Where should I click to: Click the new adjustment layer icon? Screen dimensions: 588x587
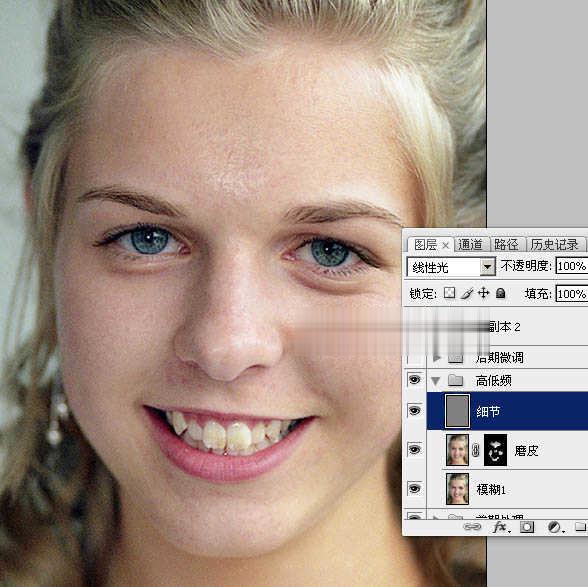pos(554,527)
